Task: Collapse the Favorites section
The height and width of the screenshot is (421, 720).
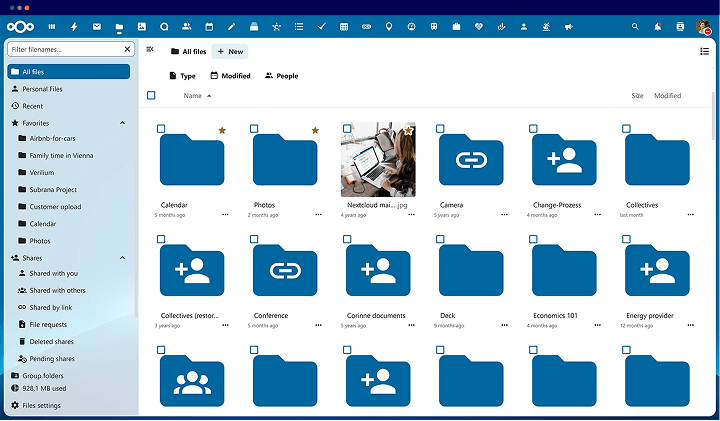Action: coord(123,123)
